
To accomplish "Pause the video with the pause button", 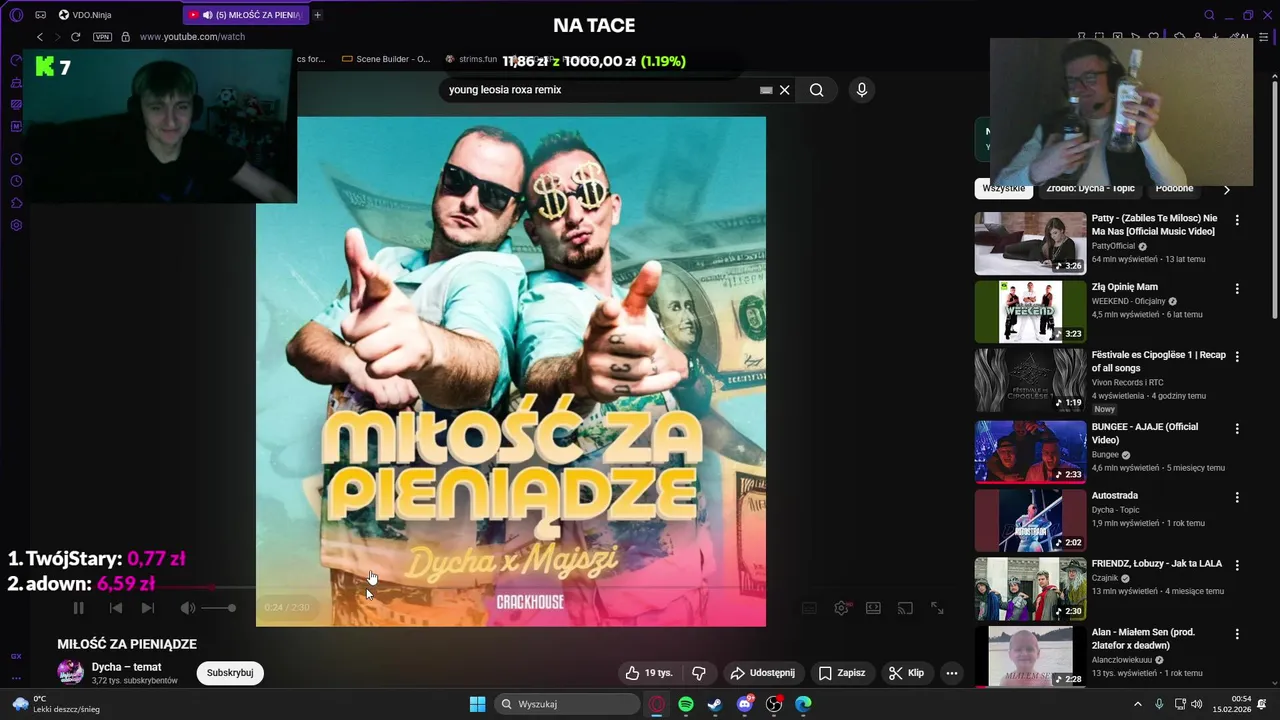I will tap(79, 608).
